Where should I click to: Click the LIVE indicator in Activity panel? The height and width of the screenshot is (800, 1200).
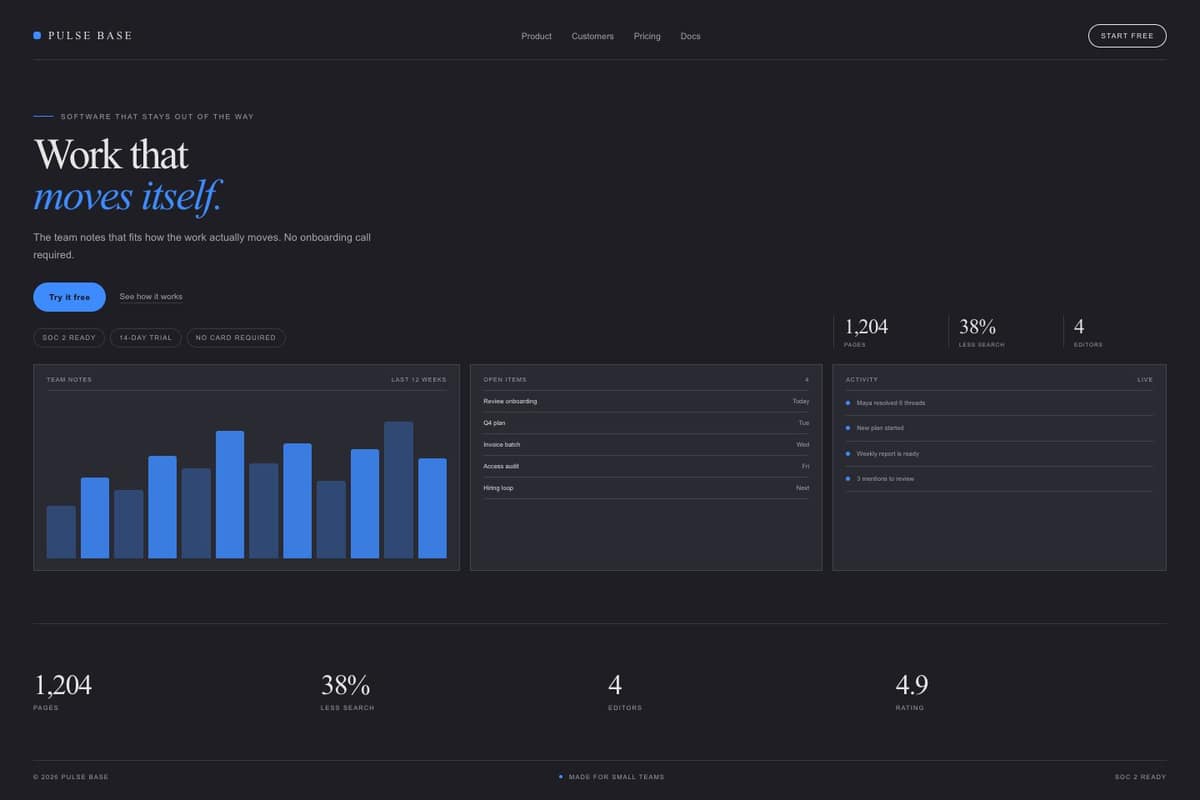1145,380
